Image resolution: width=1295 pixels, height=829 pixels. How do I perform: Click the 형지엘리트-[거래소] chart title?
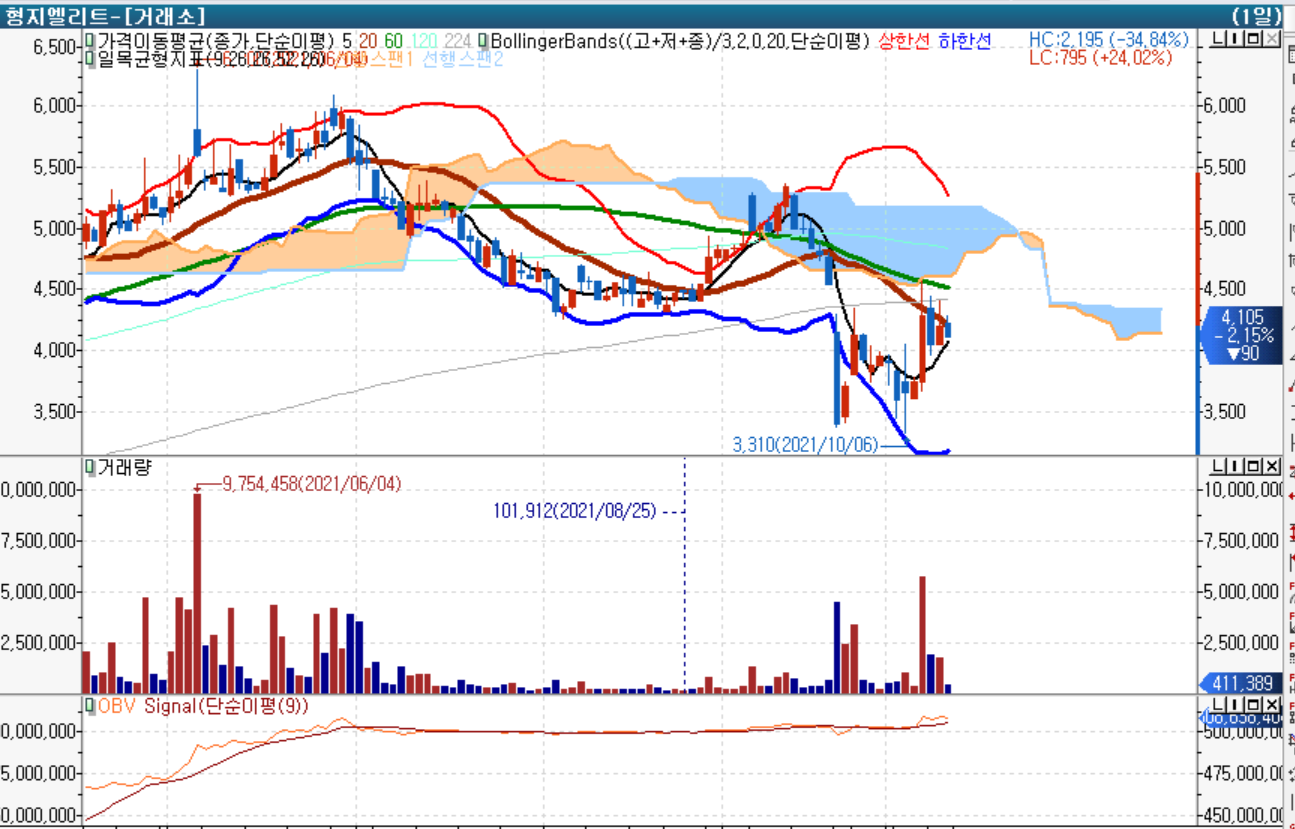tap(104, 15)
